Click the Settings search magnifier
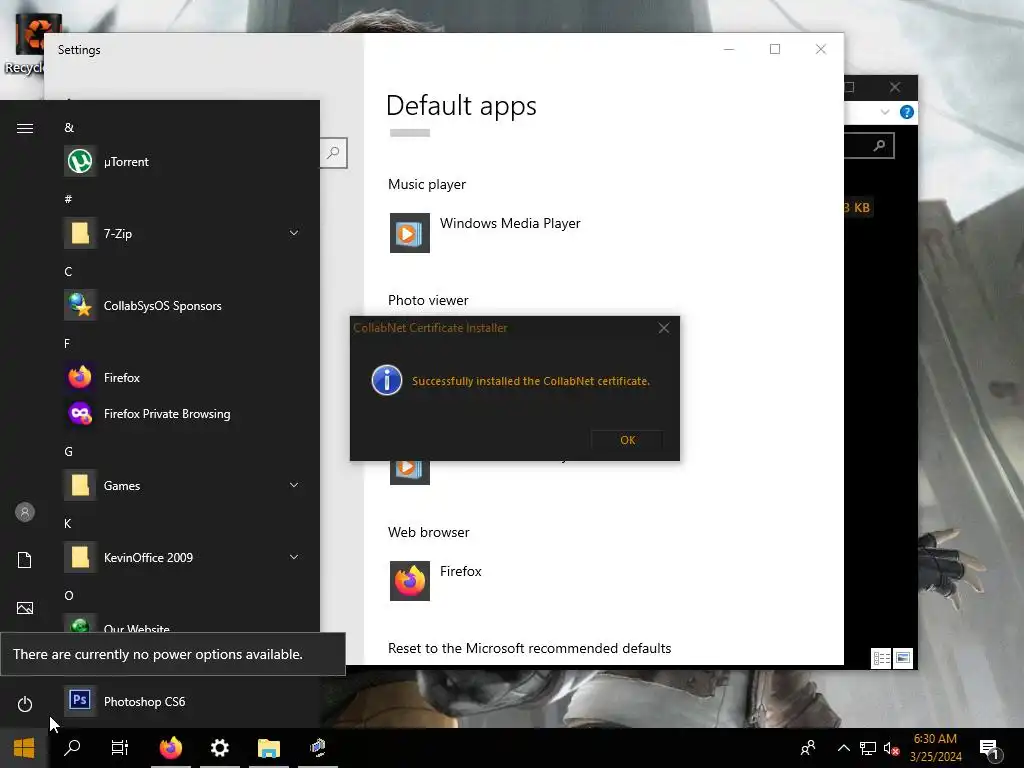 click(333, 153)
